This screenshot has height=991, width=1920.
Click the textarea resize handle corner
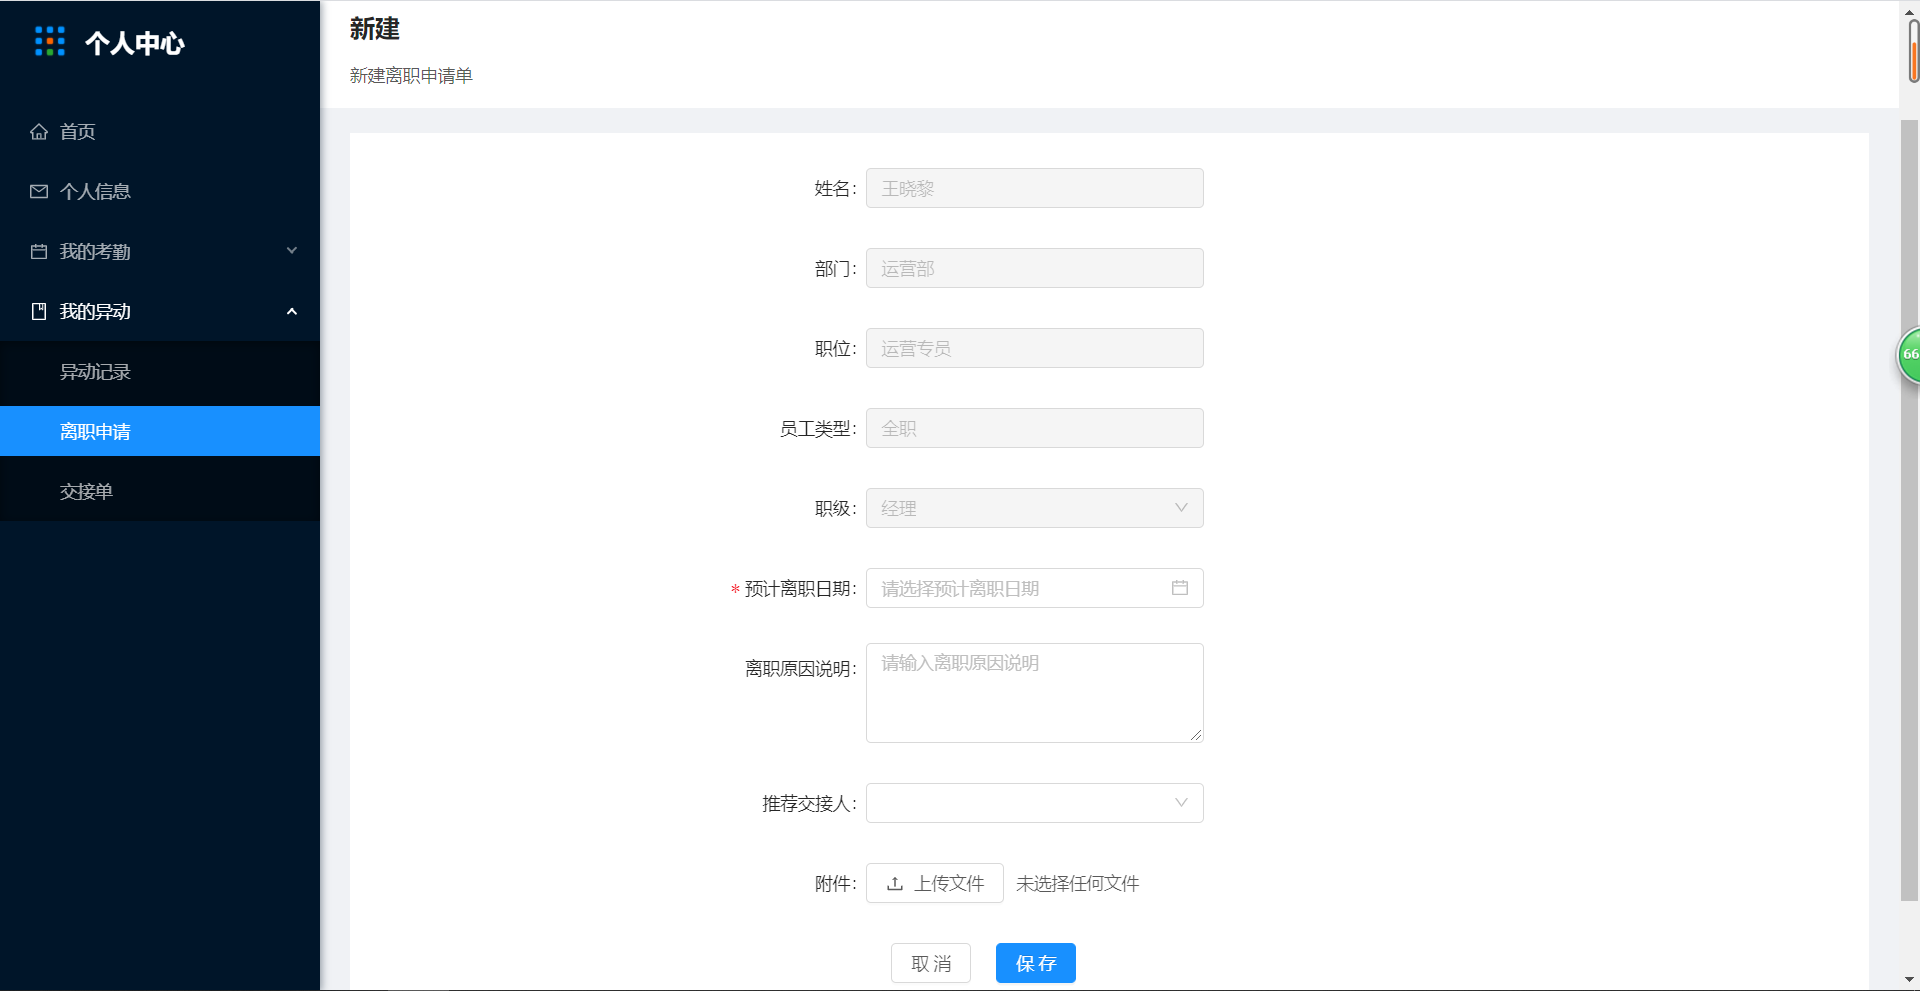click(x=1196, y=735)
